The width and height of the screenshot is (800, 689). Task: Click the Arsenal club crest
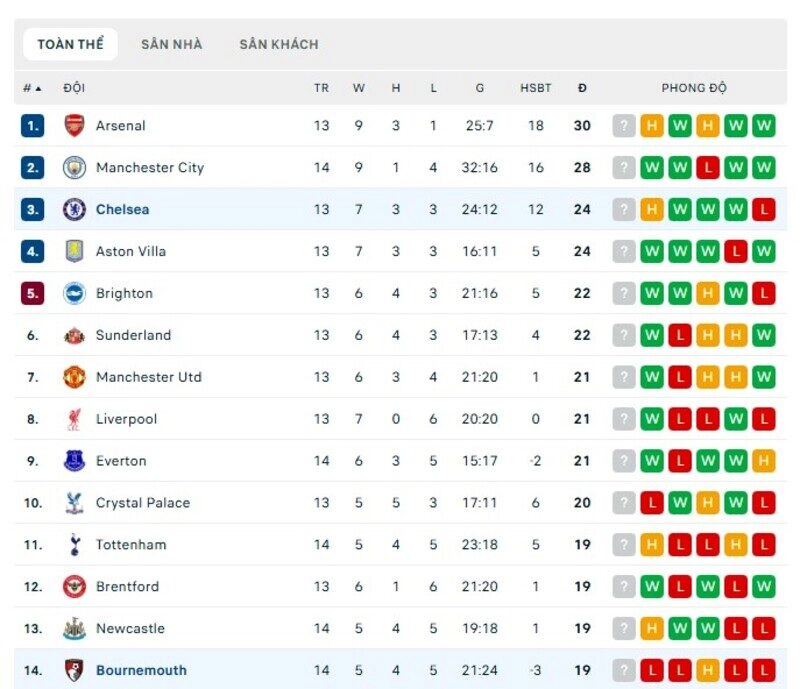point(72,126)
